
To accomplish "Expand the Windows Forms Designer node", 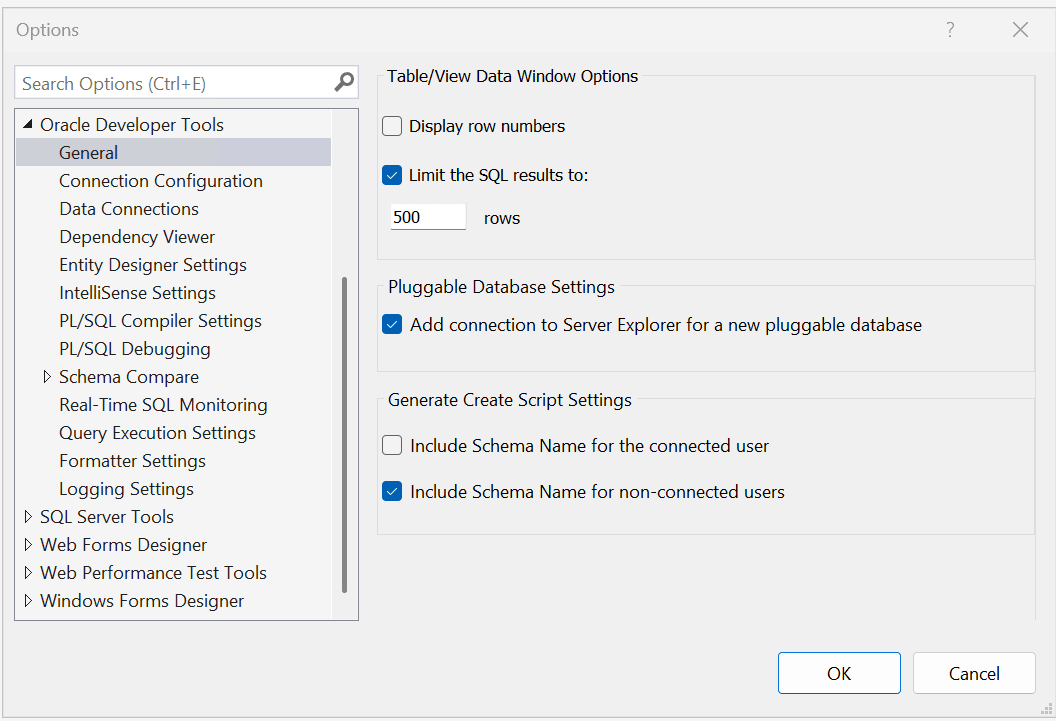I will [x=27, y=600].
